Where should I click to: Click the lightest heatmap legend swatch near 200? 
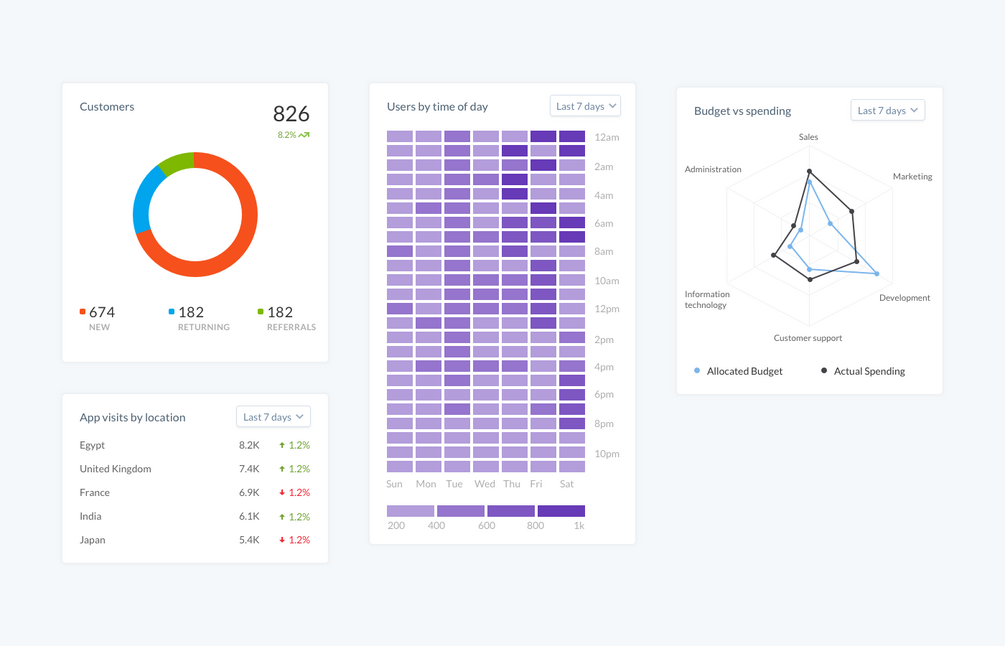point(411,511)
